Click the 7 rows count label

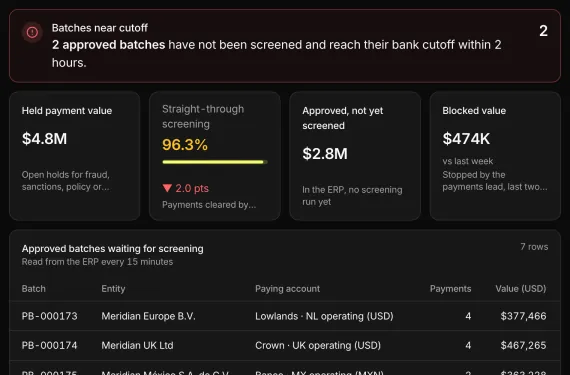click(x=534, y=247)
